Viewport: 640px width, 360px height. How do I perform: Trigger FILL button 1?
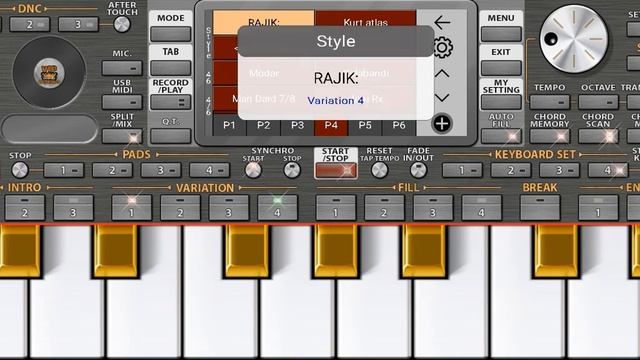(x=336, y=208)
